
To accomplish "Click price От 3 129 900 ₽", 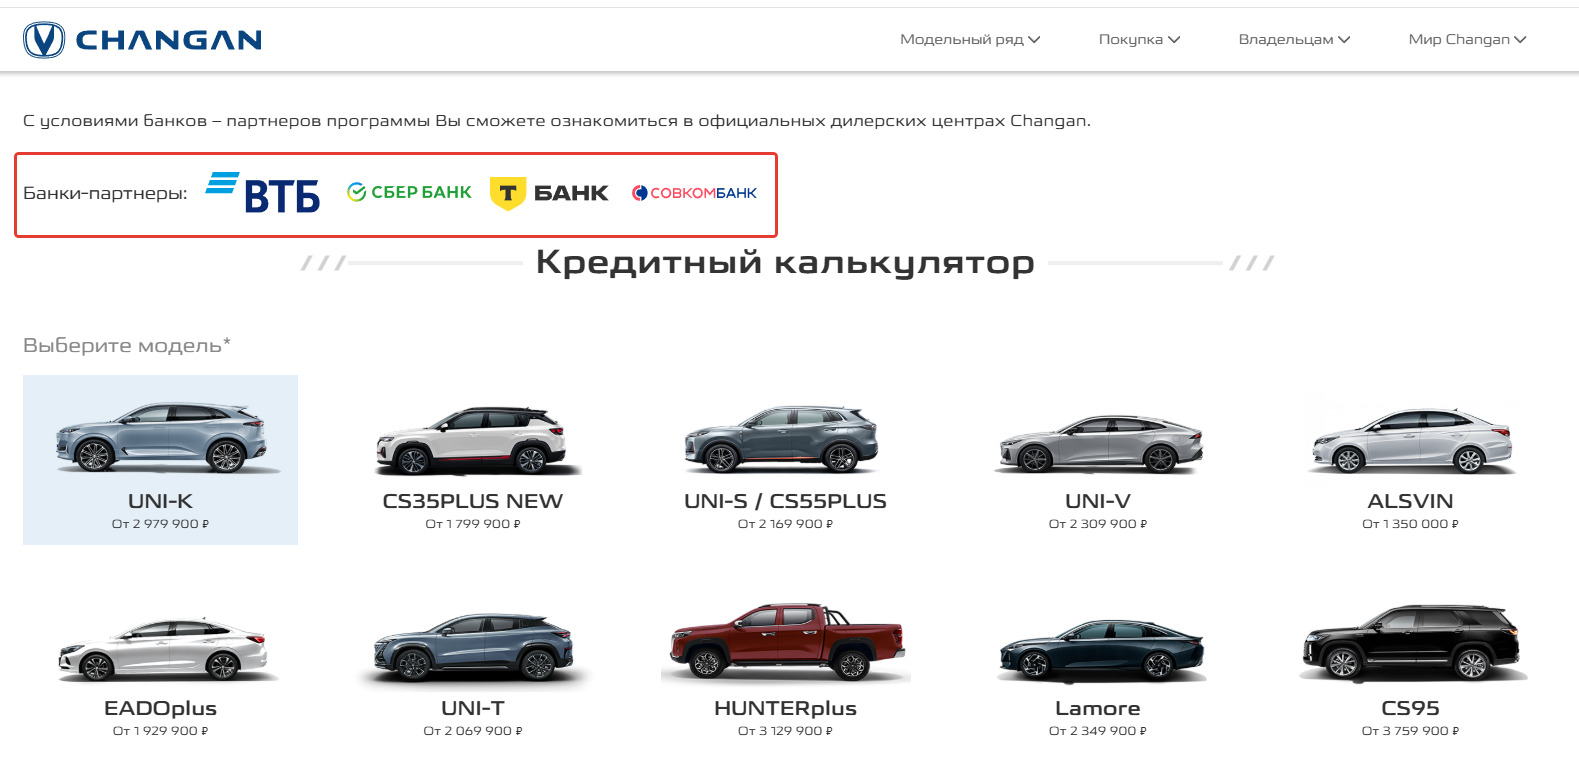I will coord(785,731).
